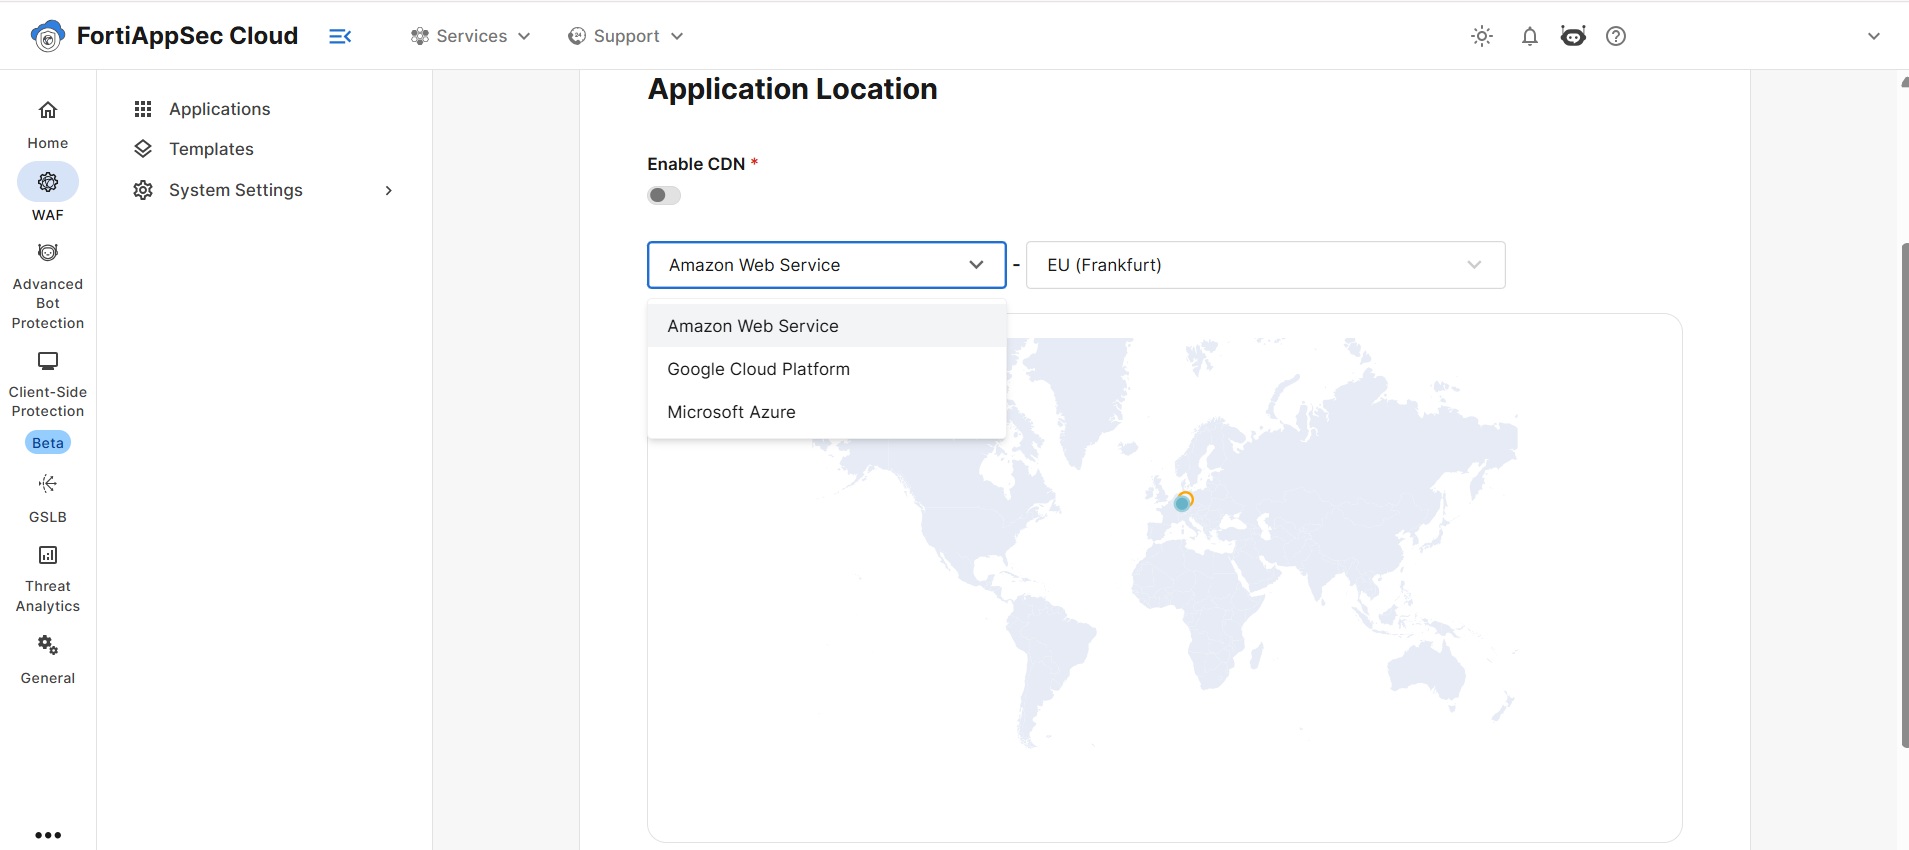Open the help question mark icon

(x=1616, y=36)
